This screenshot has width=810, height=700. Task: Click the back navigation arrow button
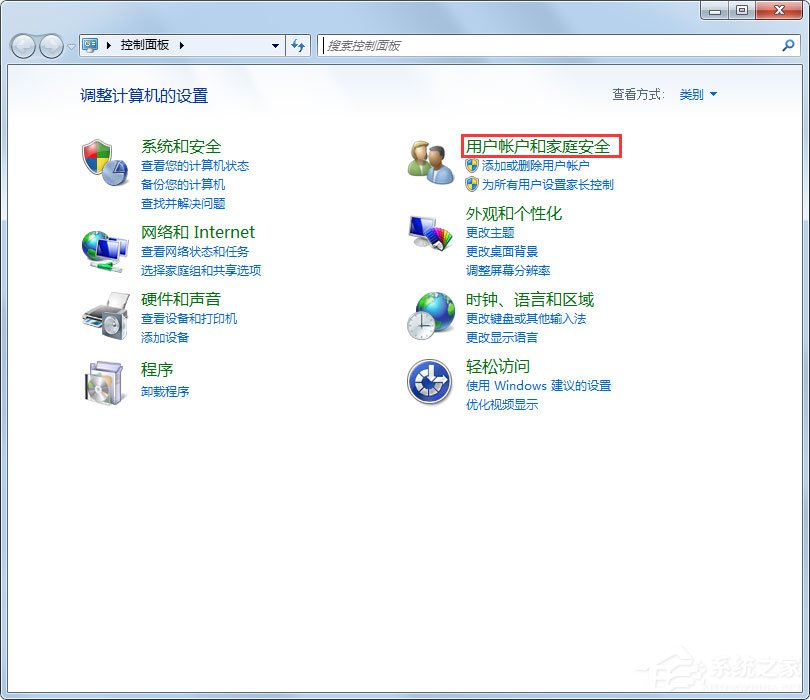tap(23, 45)
